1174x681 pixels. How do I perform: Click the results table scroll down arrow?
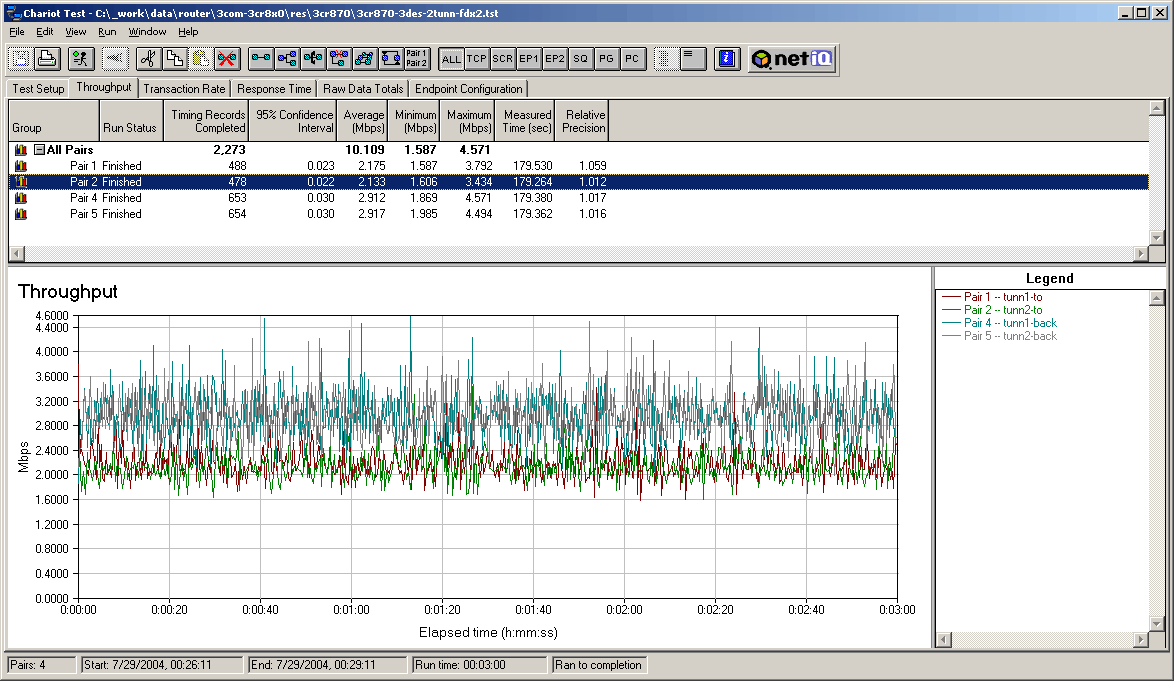pyautogui.click(x=1157, y=238)
